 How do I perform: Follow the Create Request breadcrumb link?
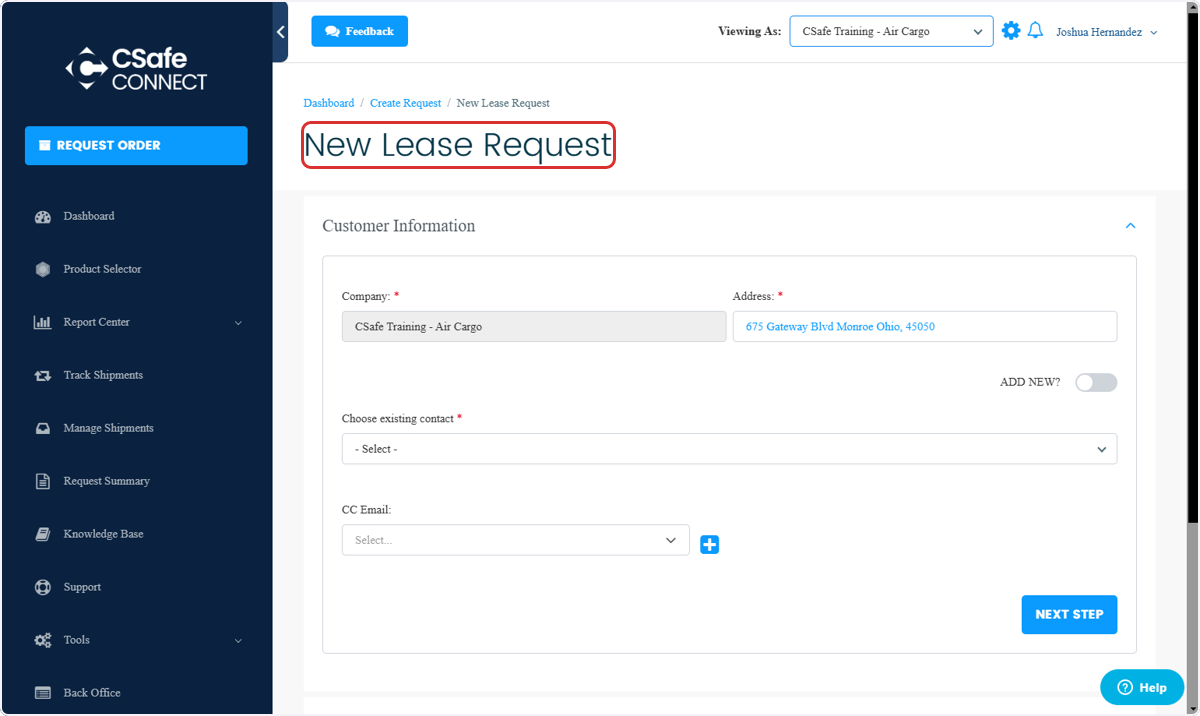coord(405,103)
